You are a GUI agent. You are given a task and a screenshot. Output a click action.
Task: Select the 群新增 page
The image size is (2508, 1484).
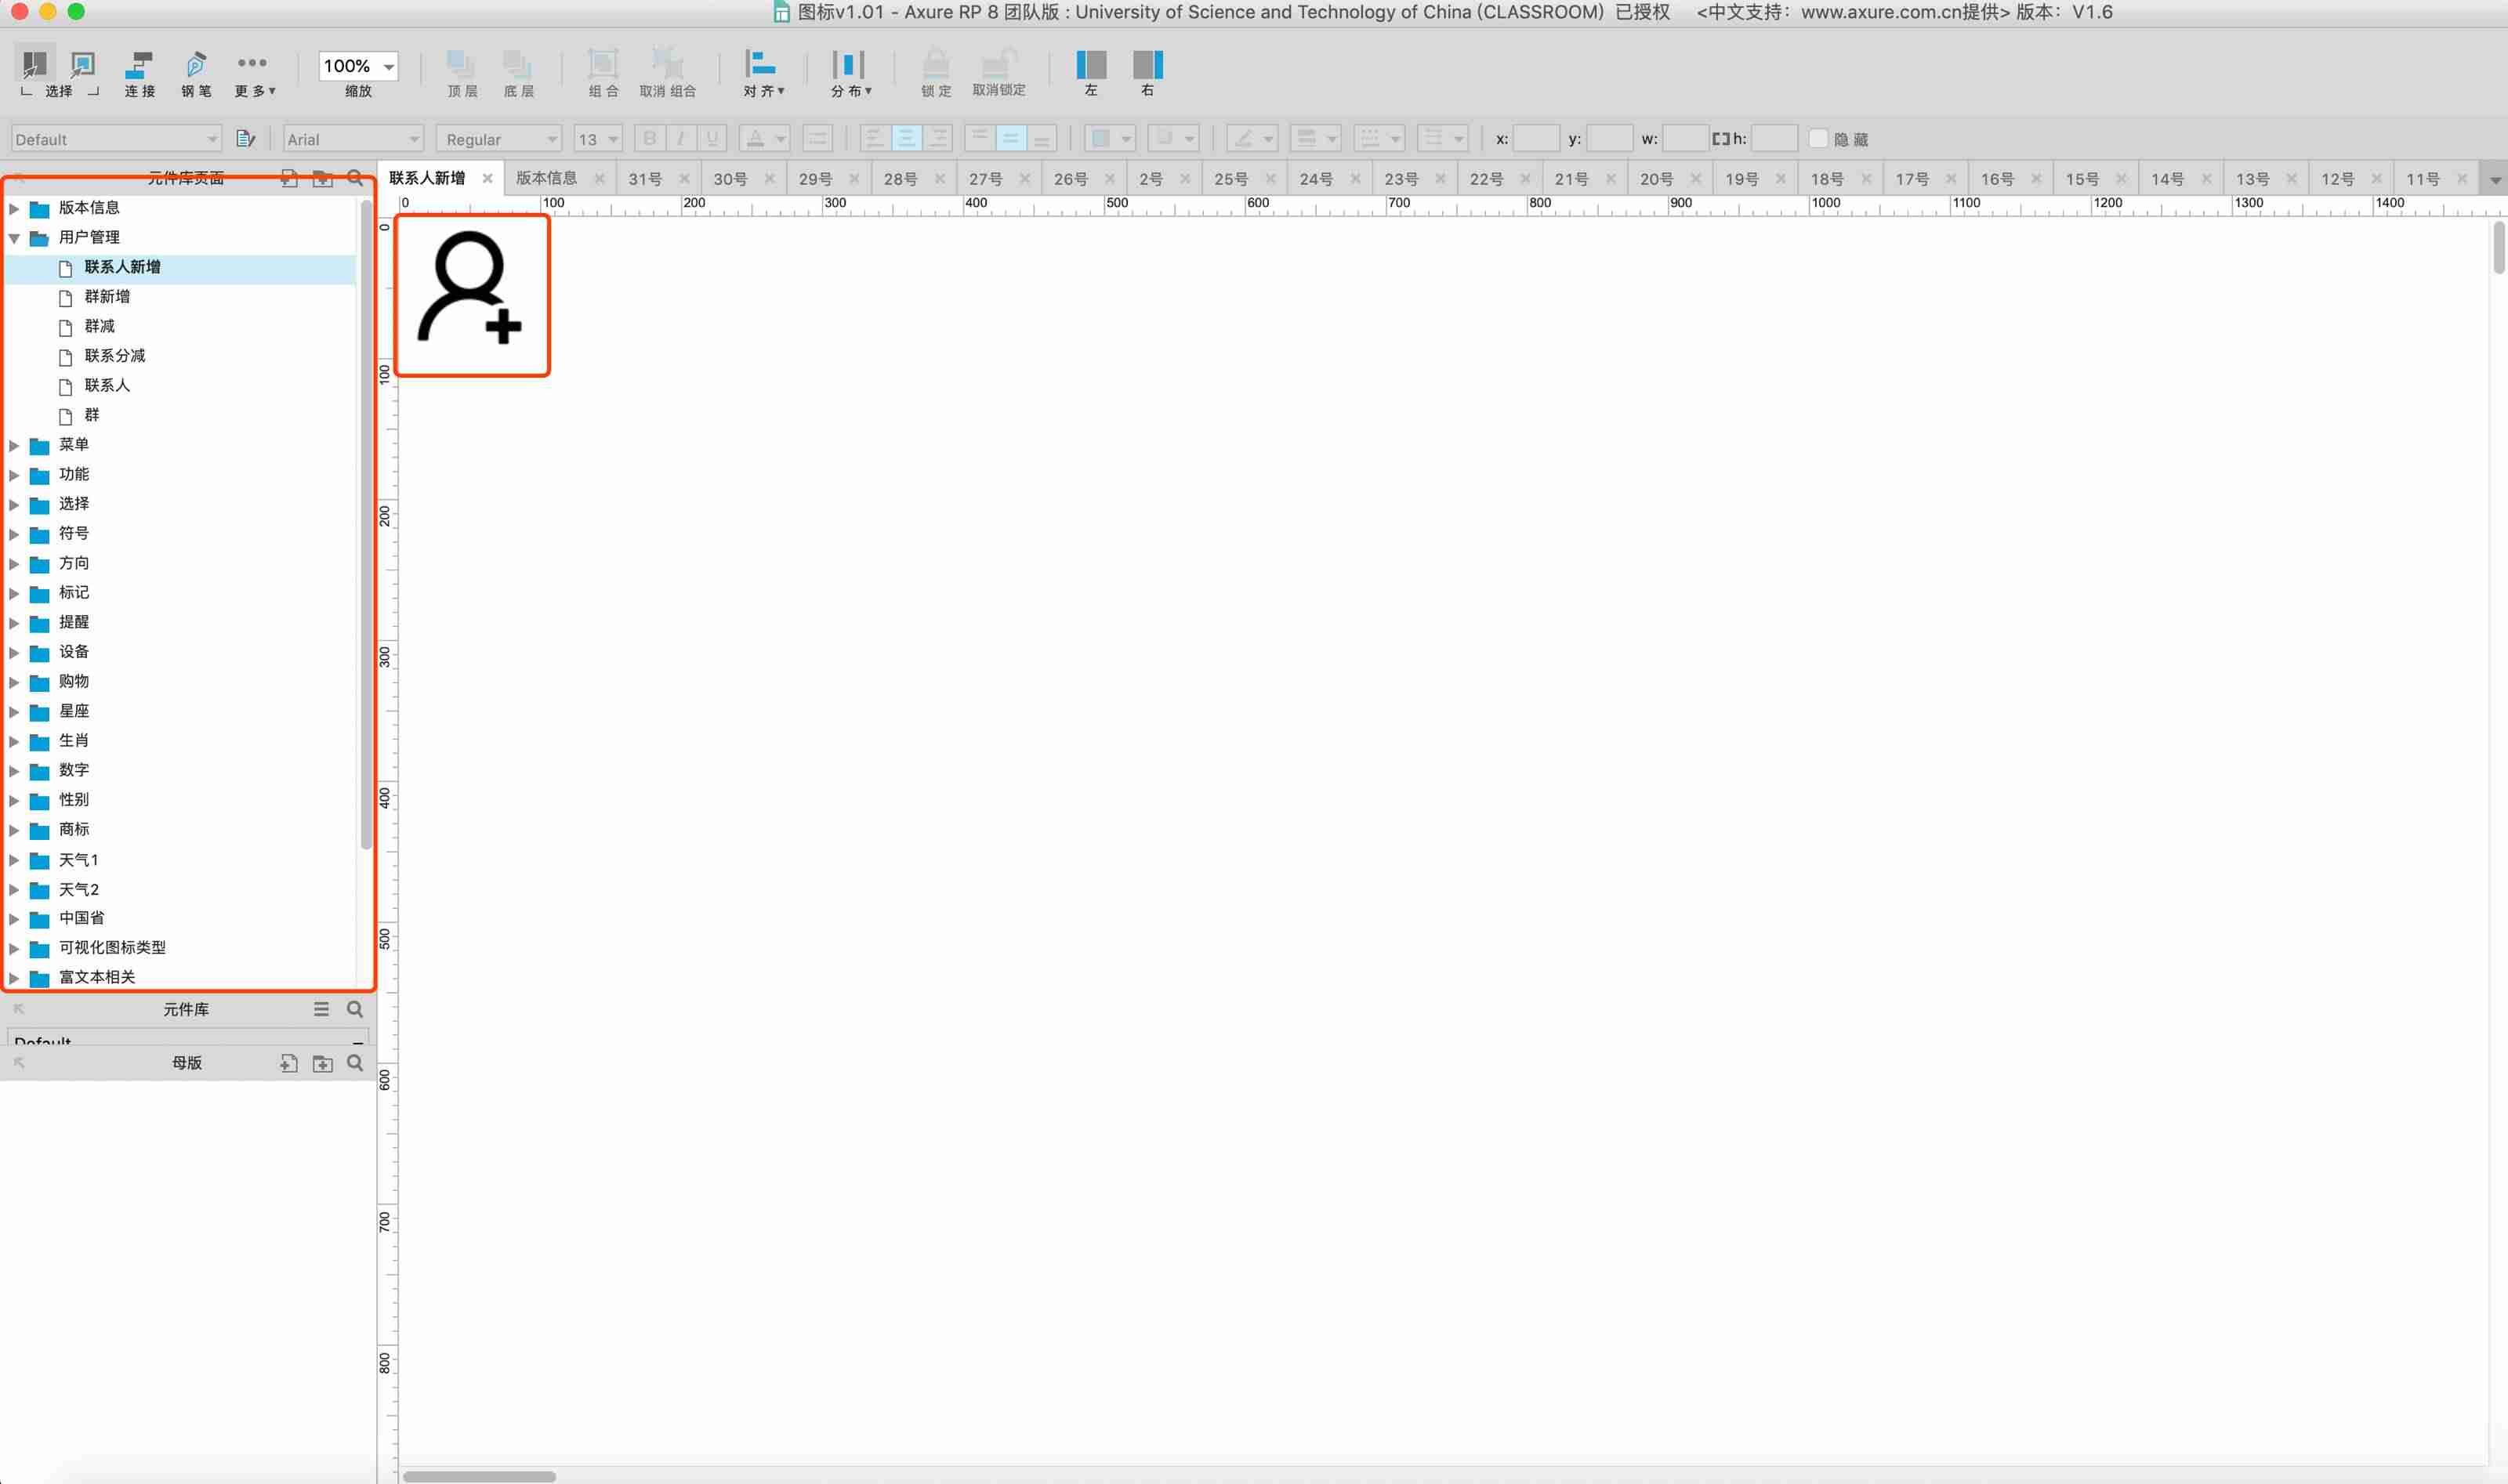[107, 297]
